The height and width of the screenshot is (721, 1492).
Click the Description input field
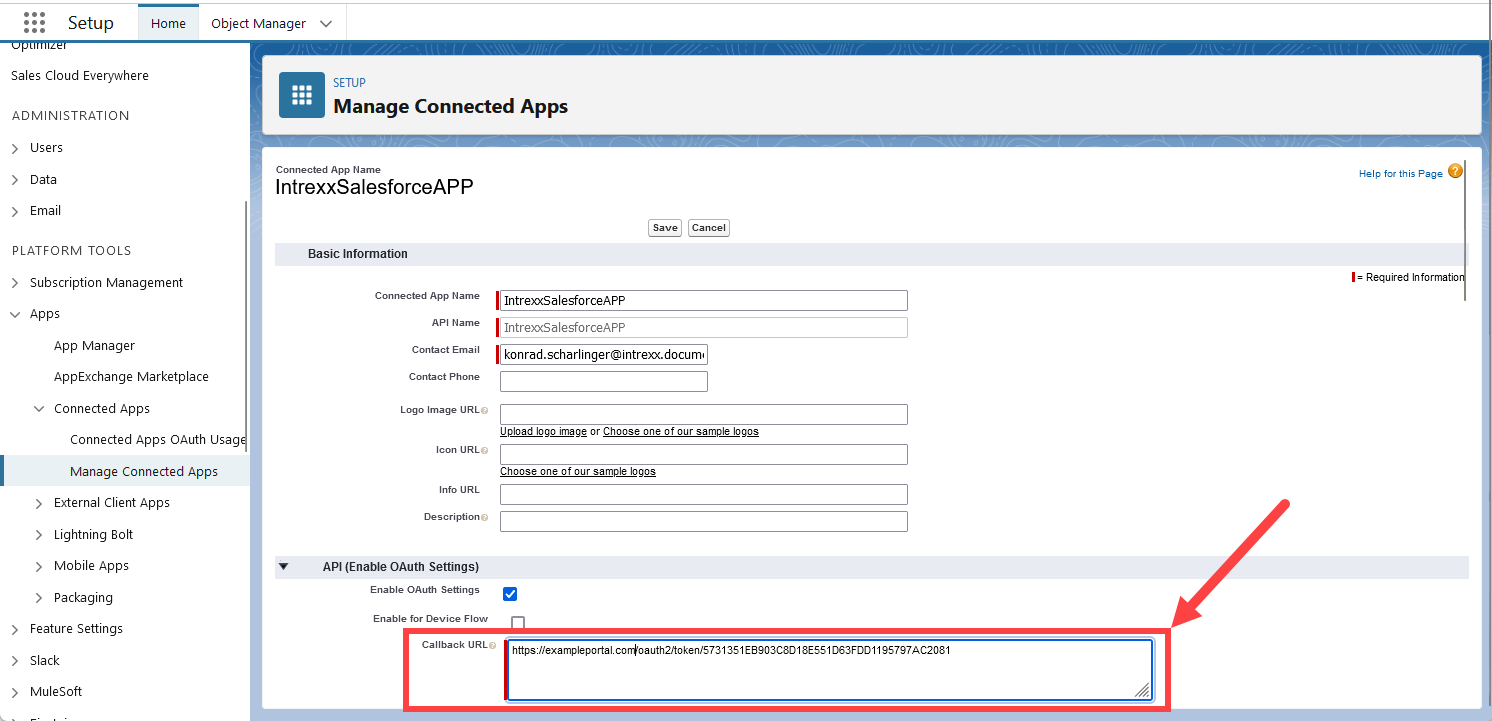(704, 521)
